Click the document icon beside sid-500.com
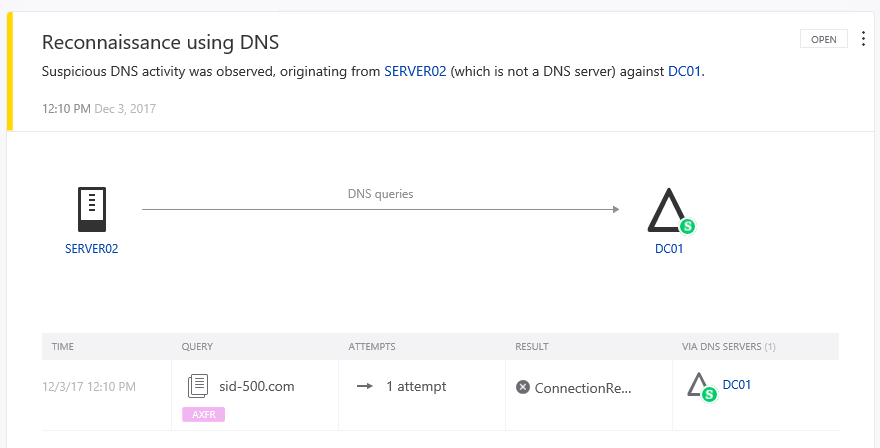 198,386
